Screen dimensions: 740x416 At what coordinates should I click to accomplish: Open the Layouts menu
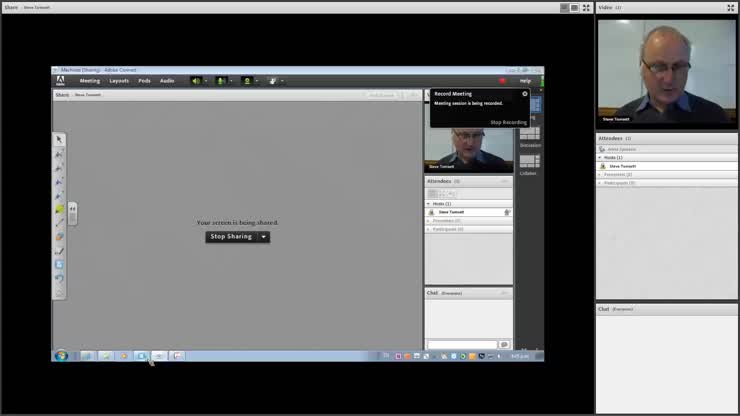119,81
